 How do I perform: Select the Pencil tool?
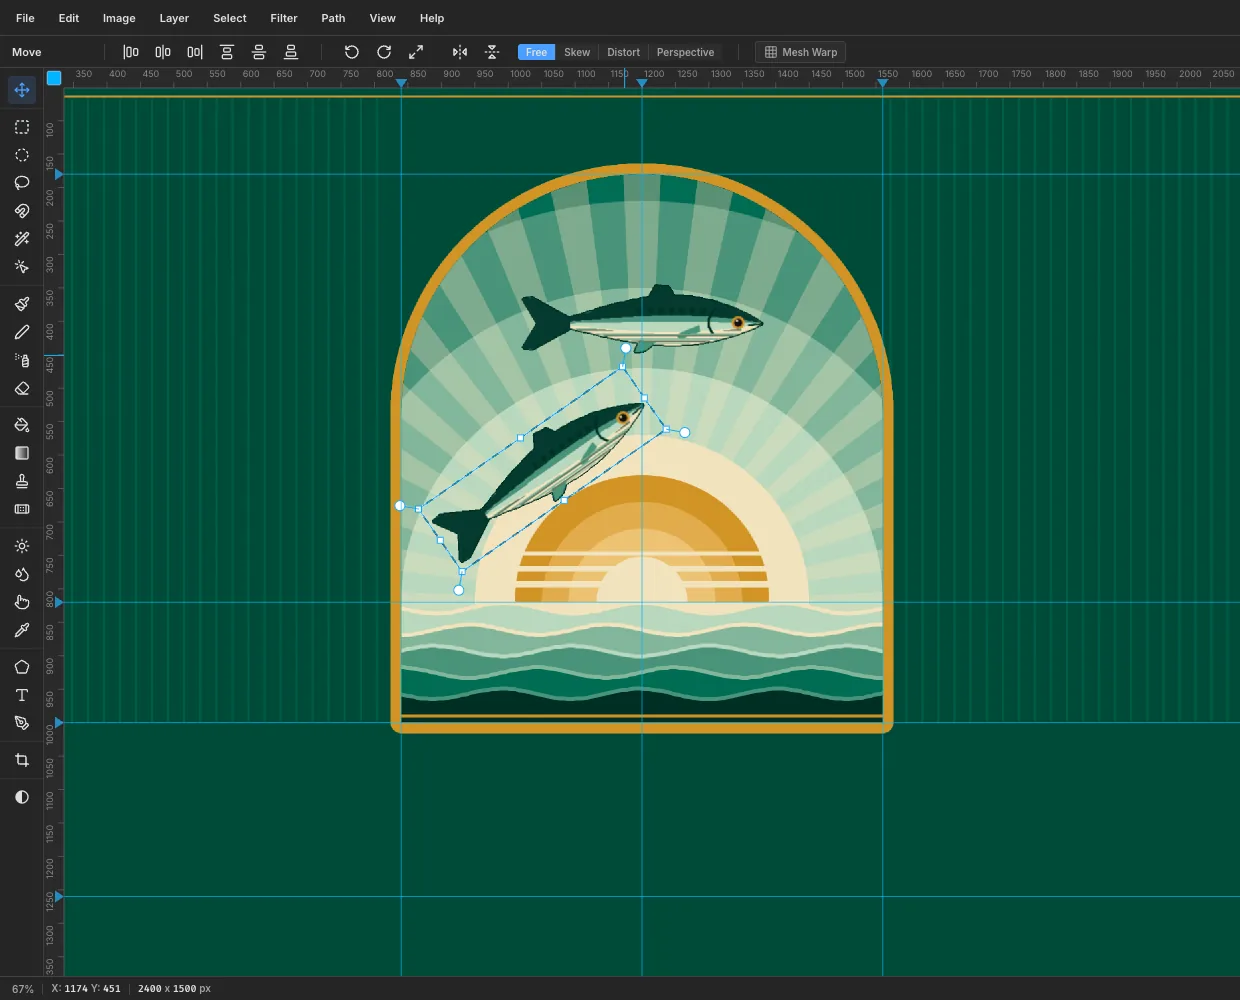22,332
